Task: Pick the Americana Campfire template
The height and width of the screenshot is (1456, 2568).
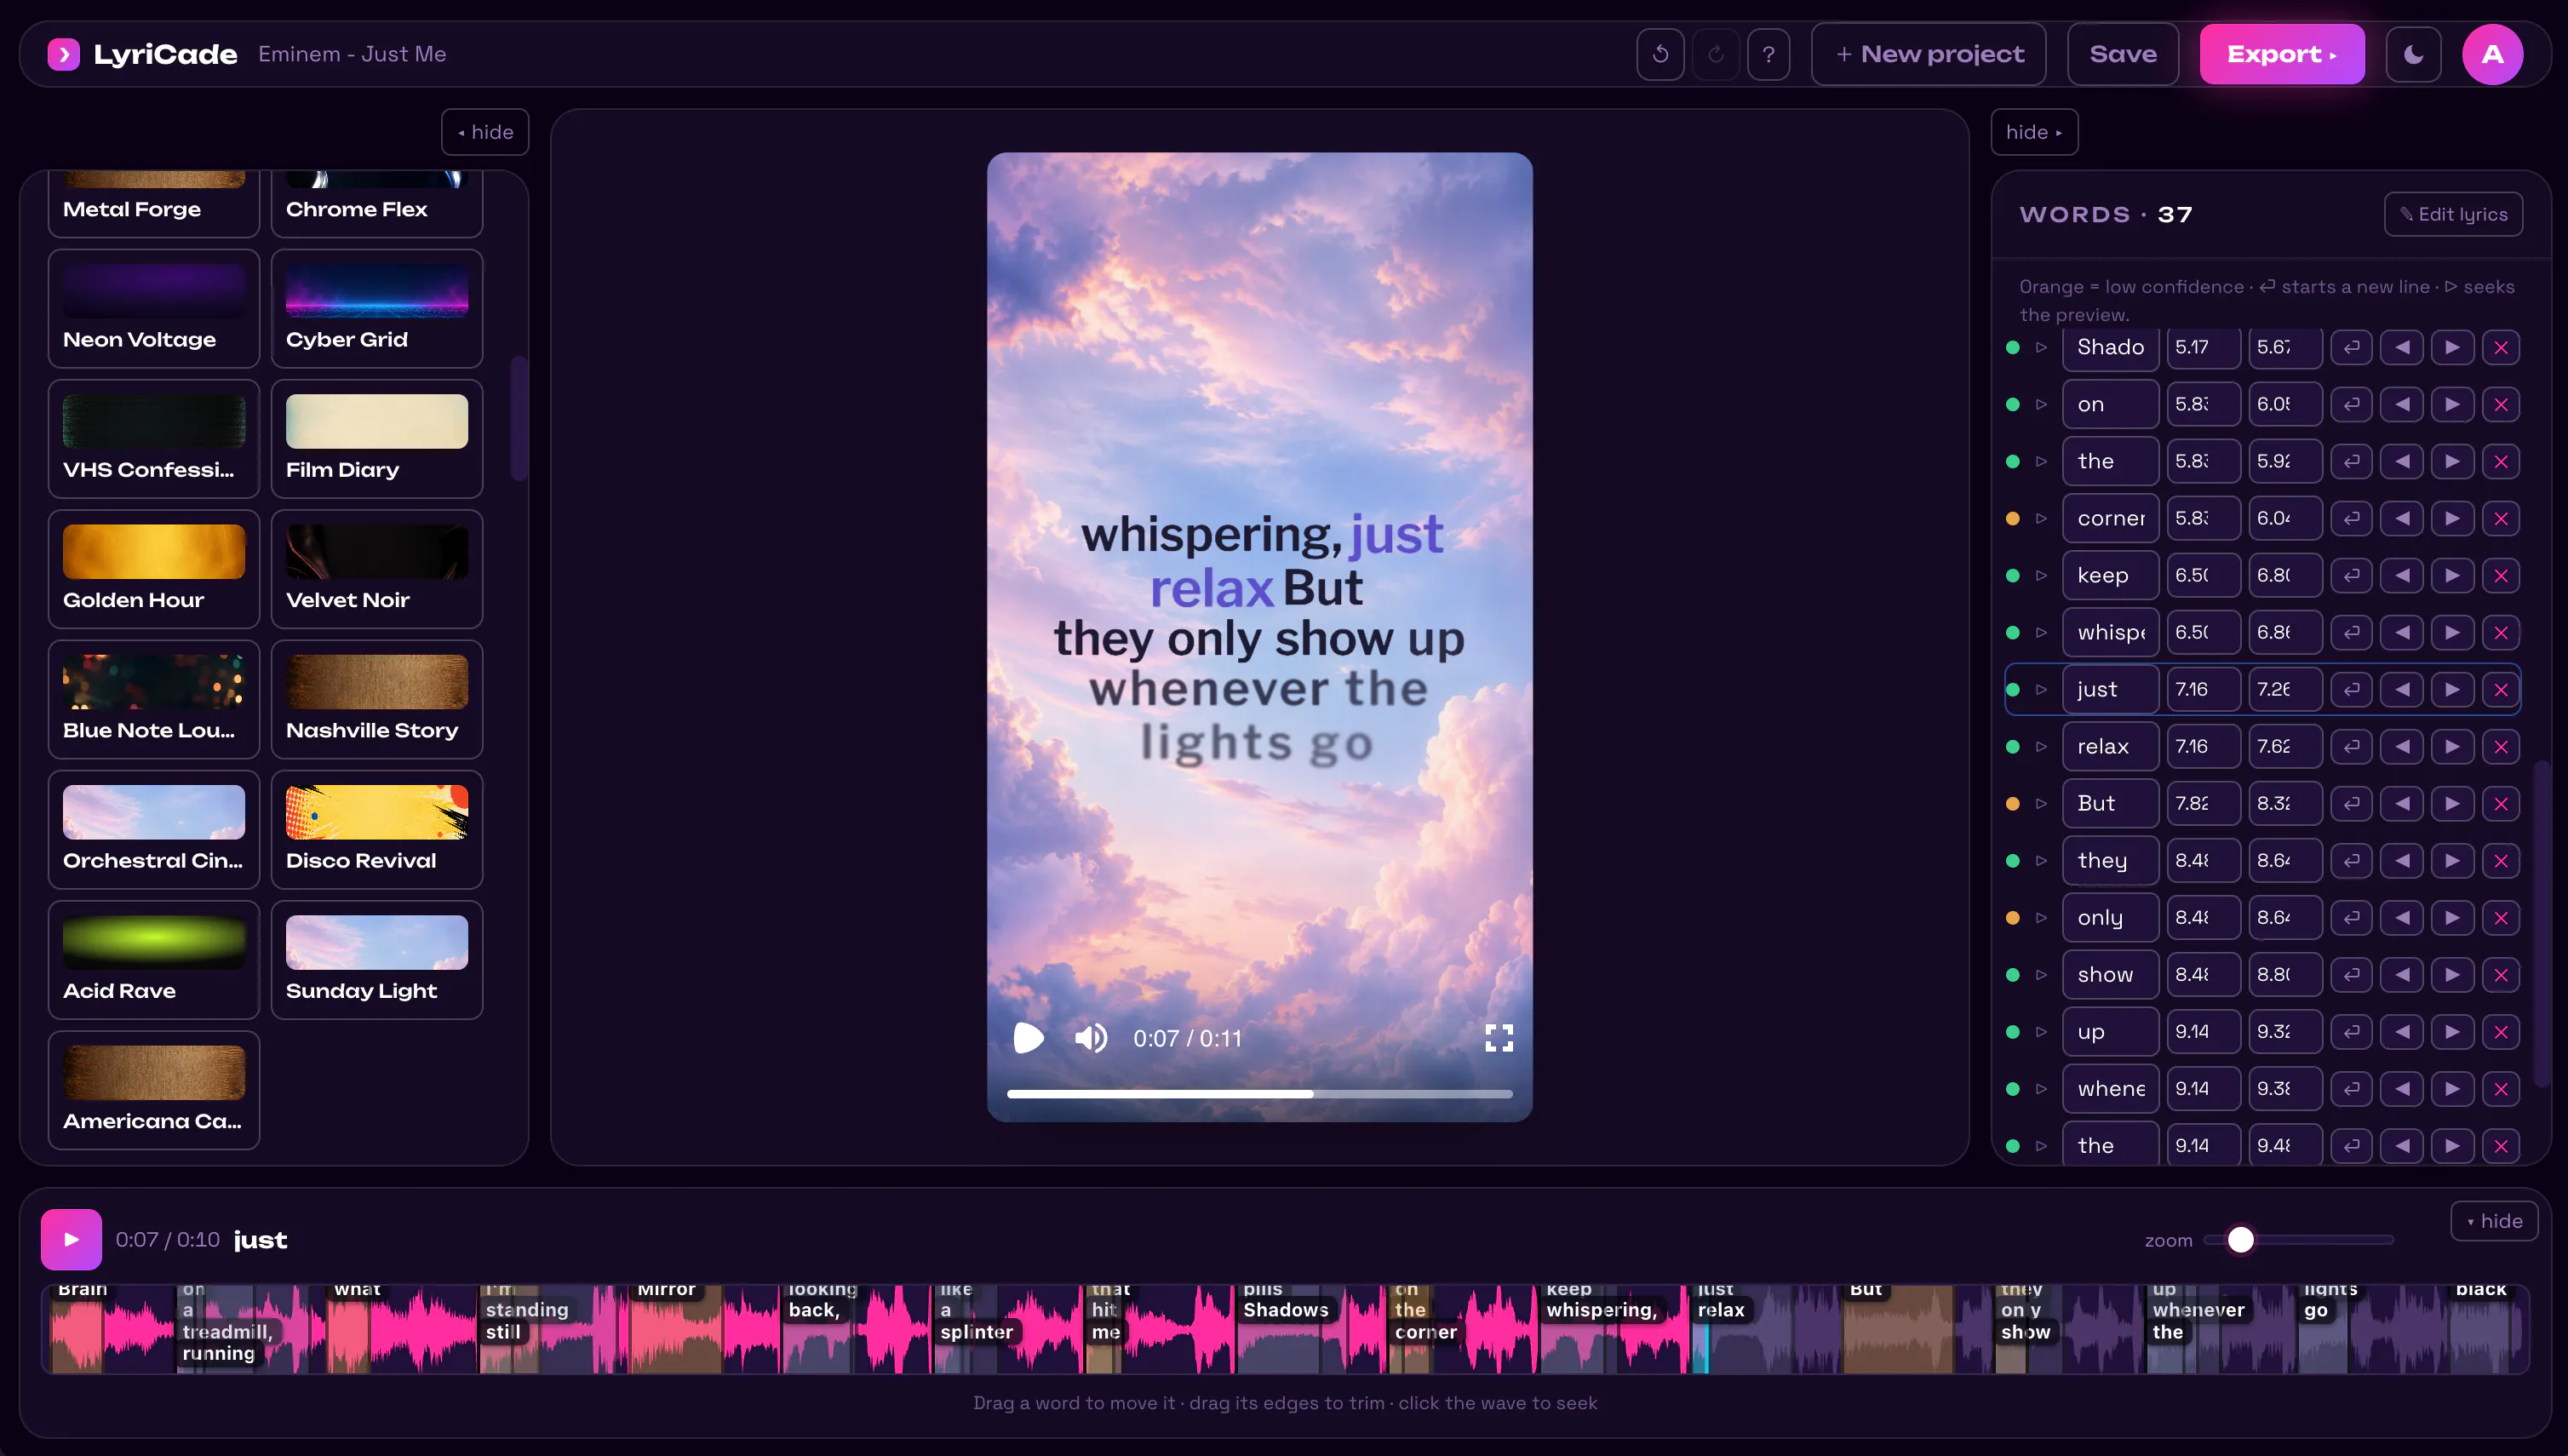Action: 154,1090
